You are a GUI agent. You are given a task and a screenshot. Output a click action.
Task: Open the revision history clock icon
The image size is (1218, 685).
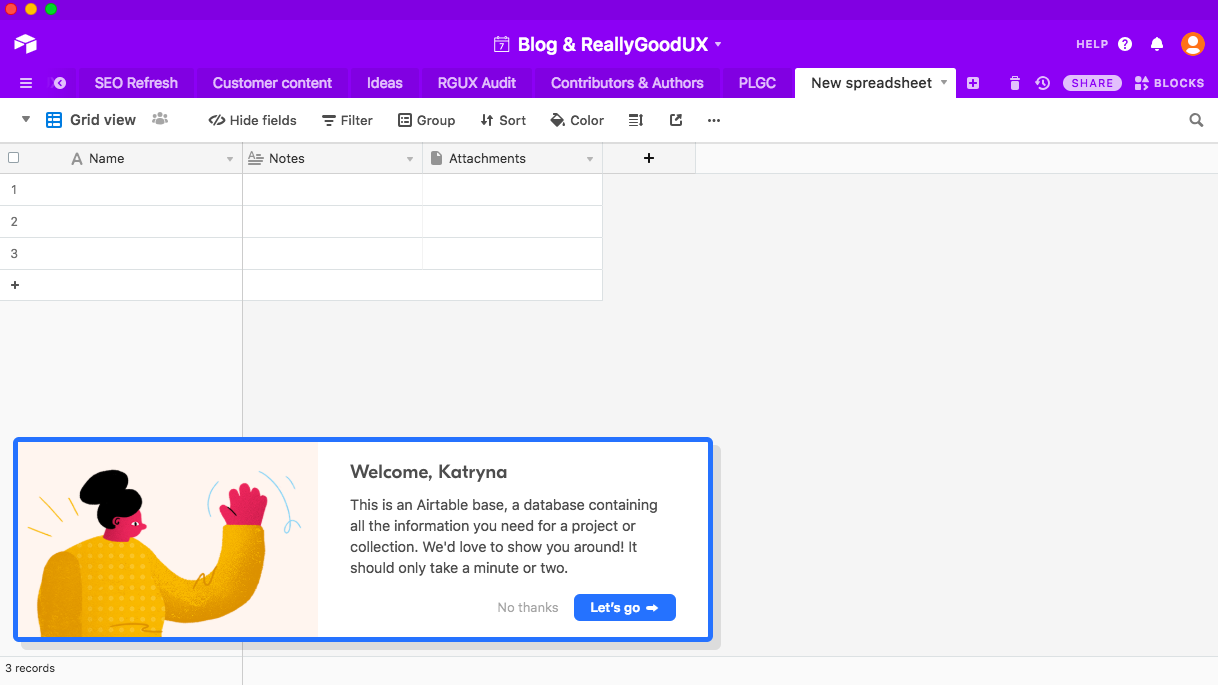[1042, 83]
